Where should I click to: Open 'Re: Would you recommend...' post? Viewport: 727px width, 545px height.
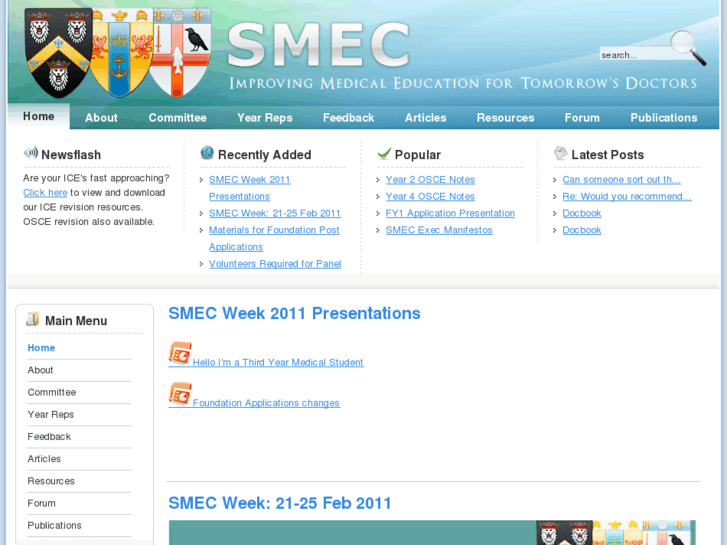point(627,197)
